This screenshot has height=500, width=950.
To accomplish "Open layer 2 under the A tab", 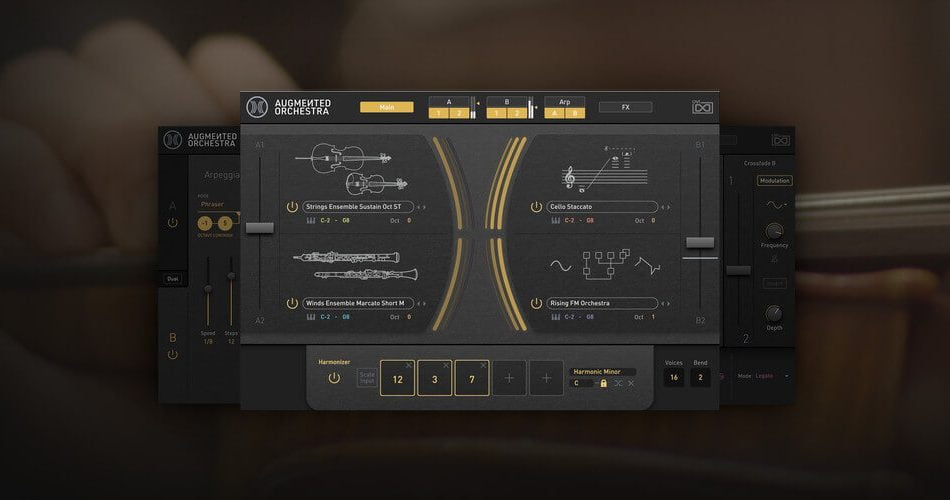I will tap(459, 113).
